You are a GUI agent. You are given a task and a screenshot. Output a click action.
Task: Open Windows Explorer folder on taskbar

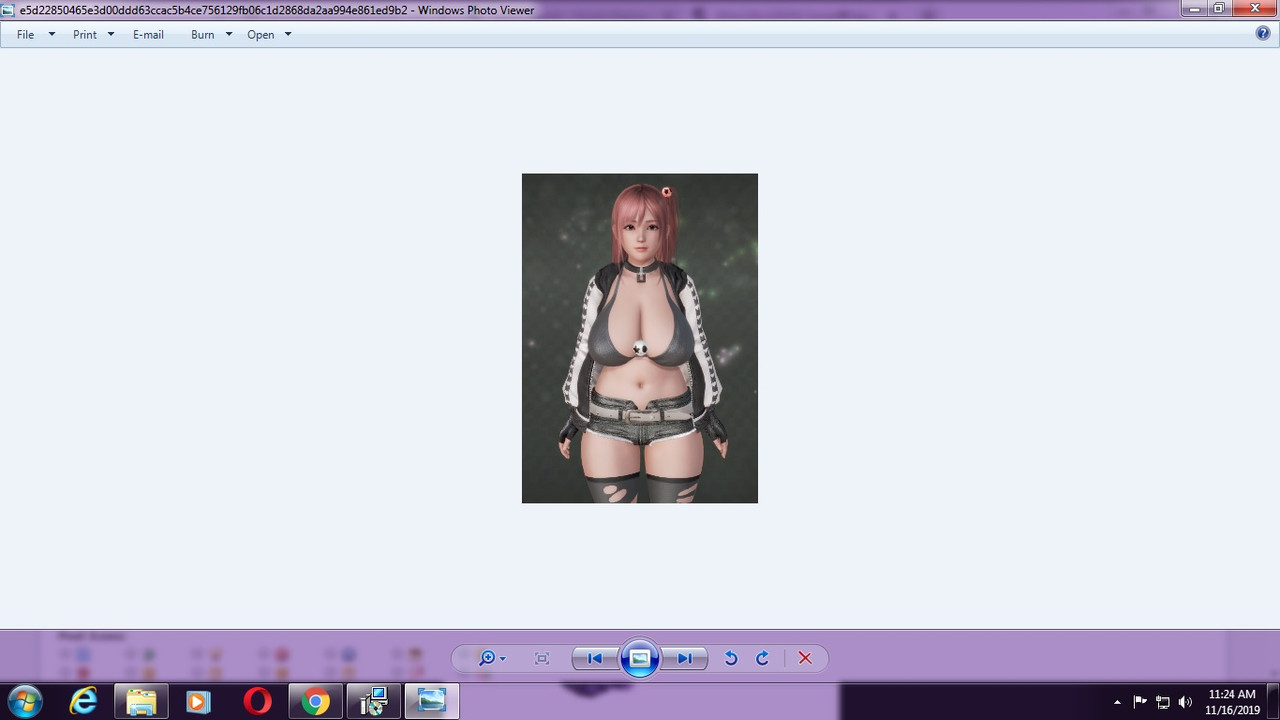click(x=141, y=702)
